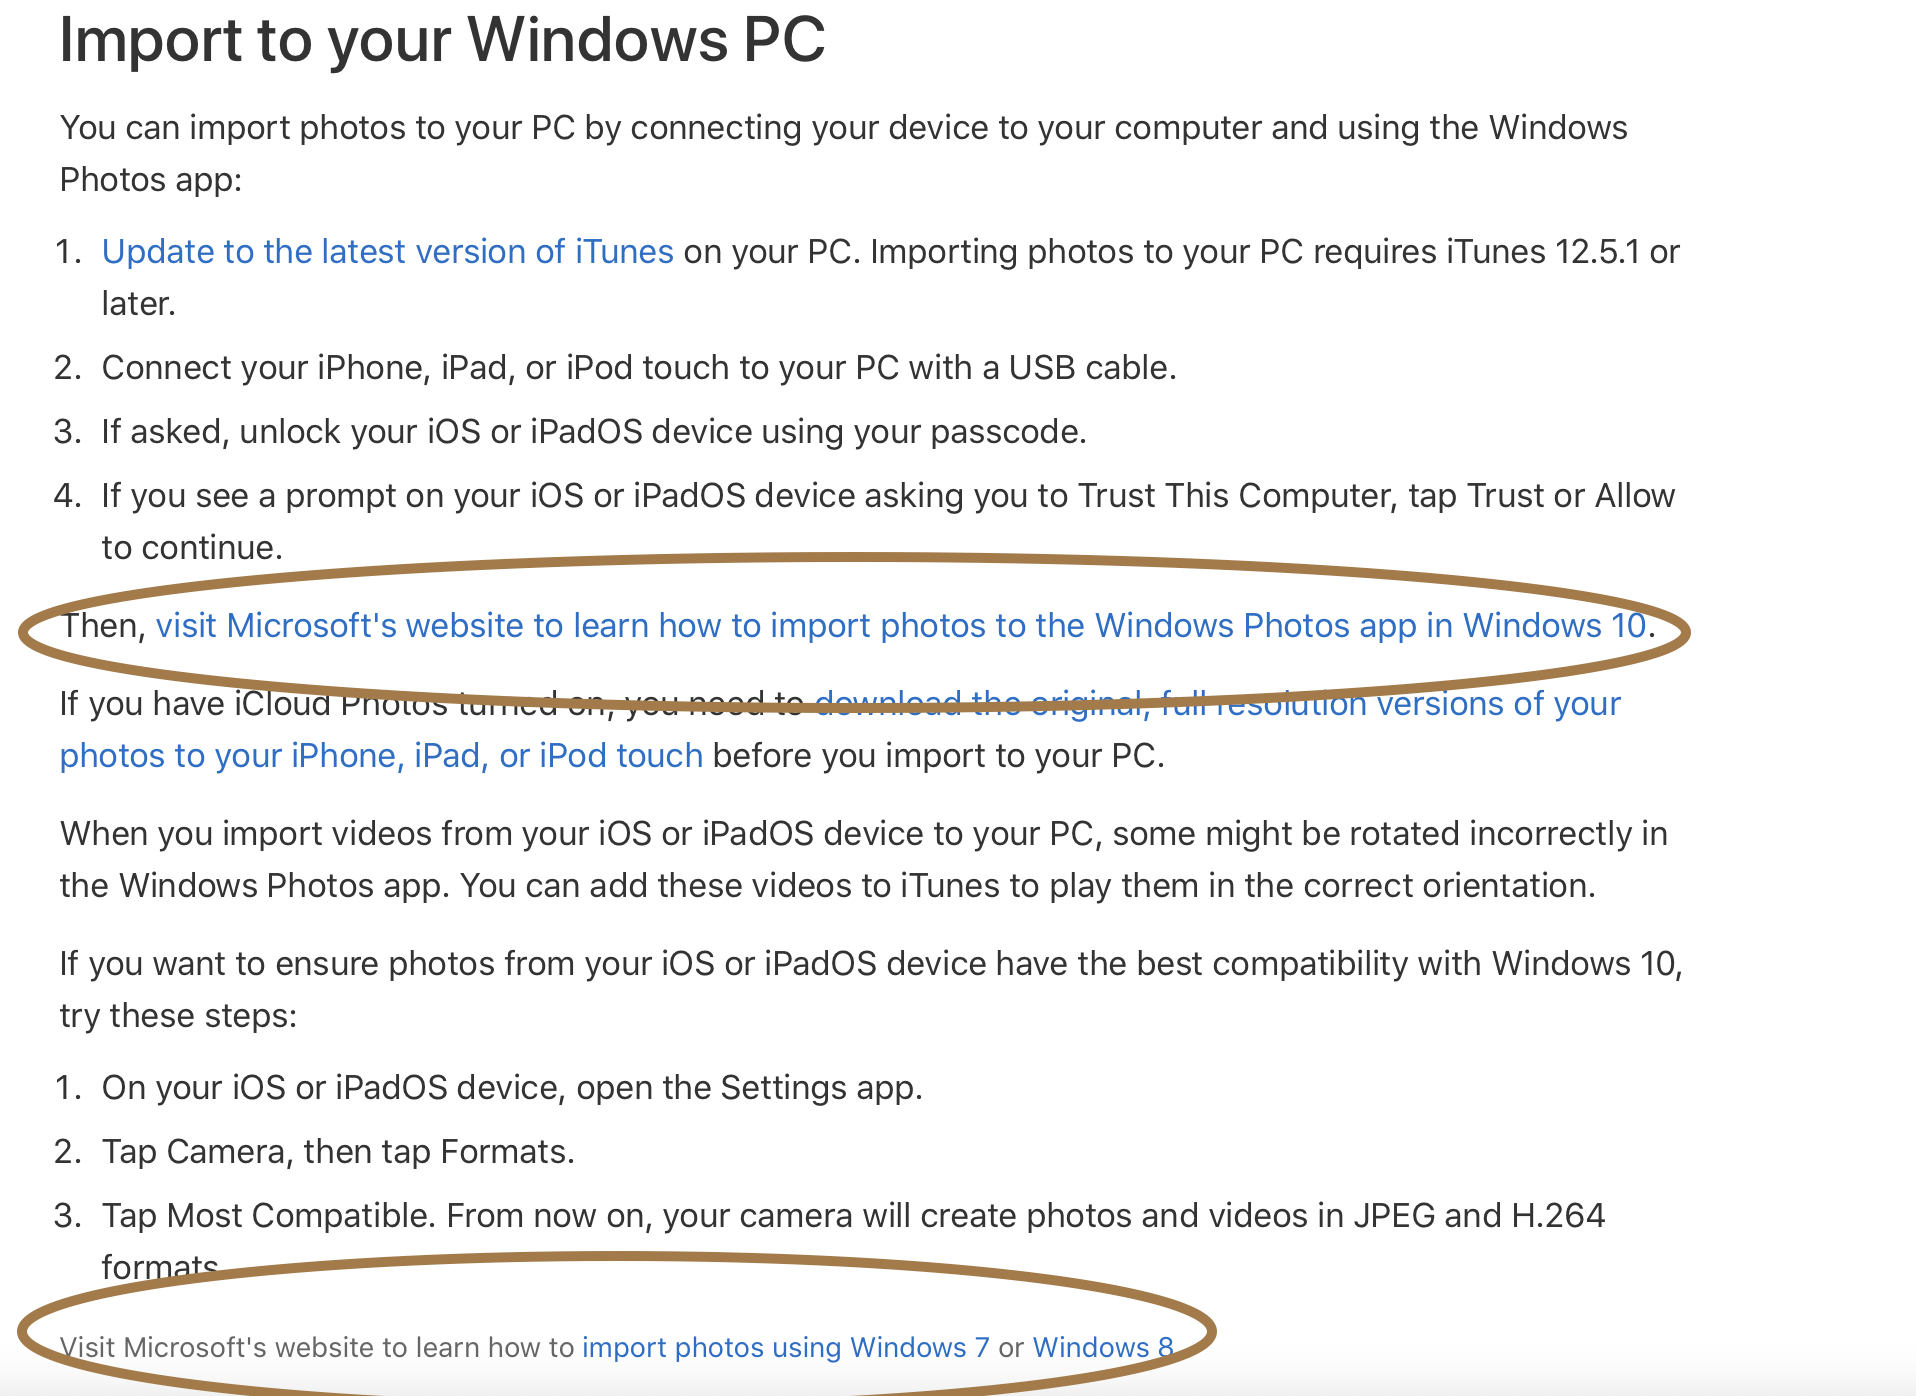Click the 'Tap Camera, then tap Formats' step
This screenshot has width=1916, height=1396.
(338, 1152)
